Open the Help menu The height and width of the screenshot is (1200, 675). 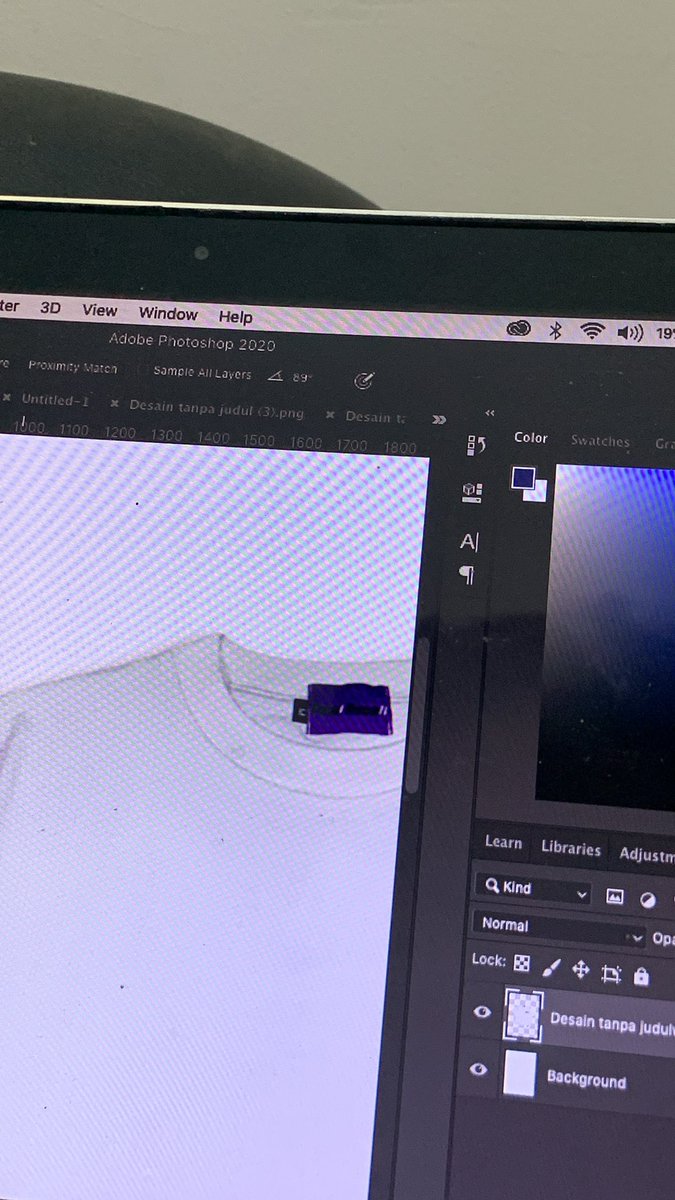[x=235, y=317]
